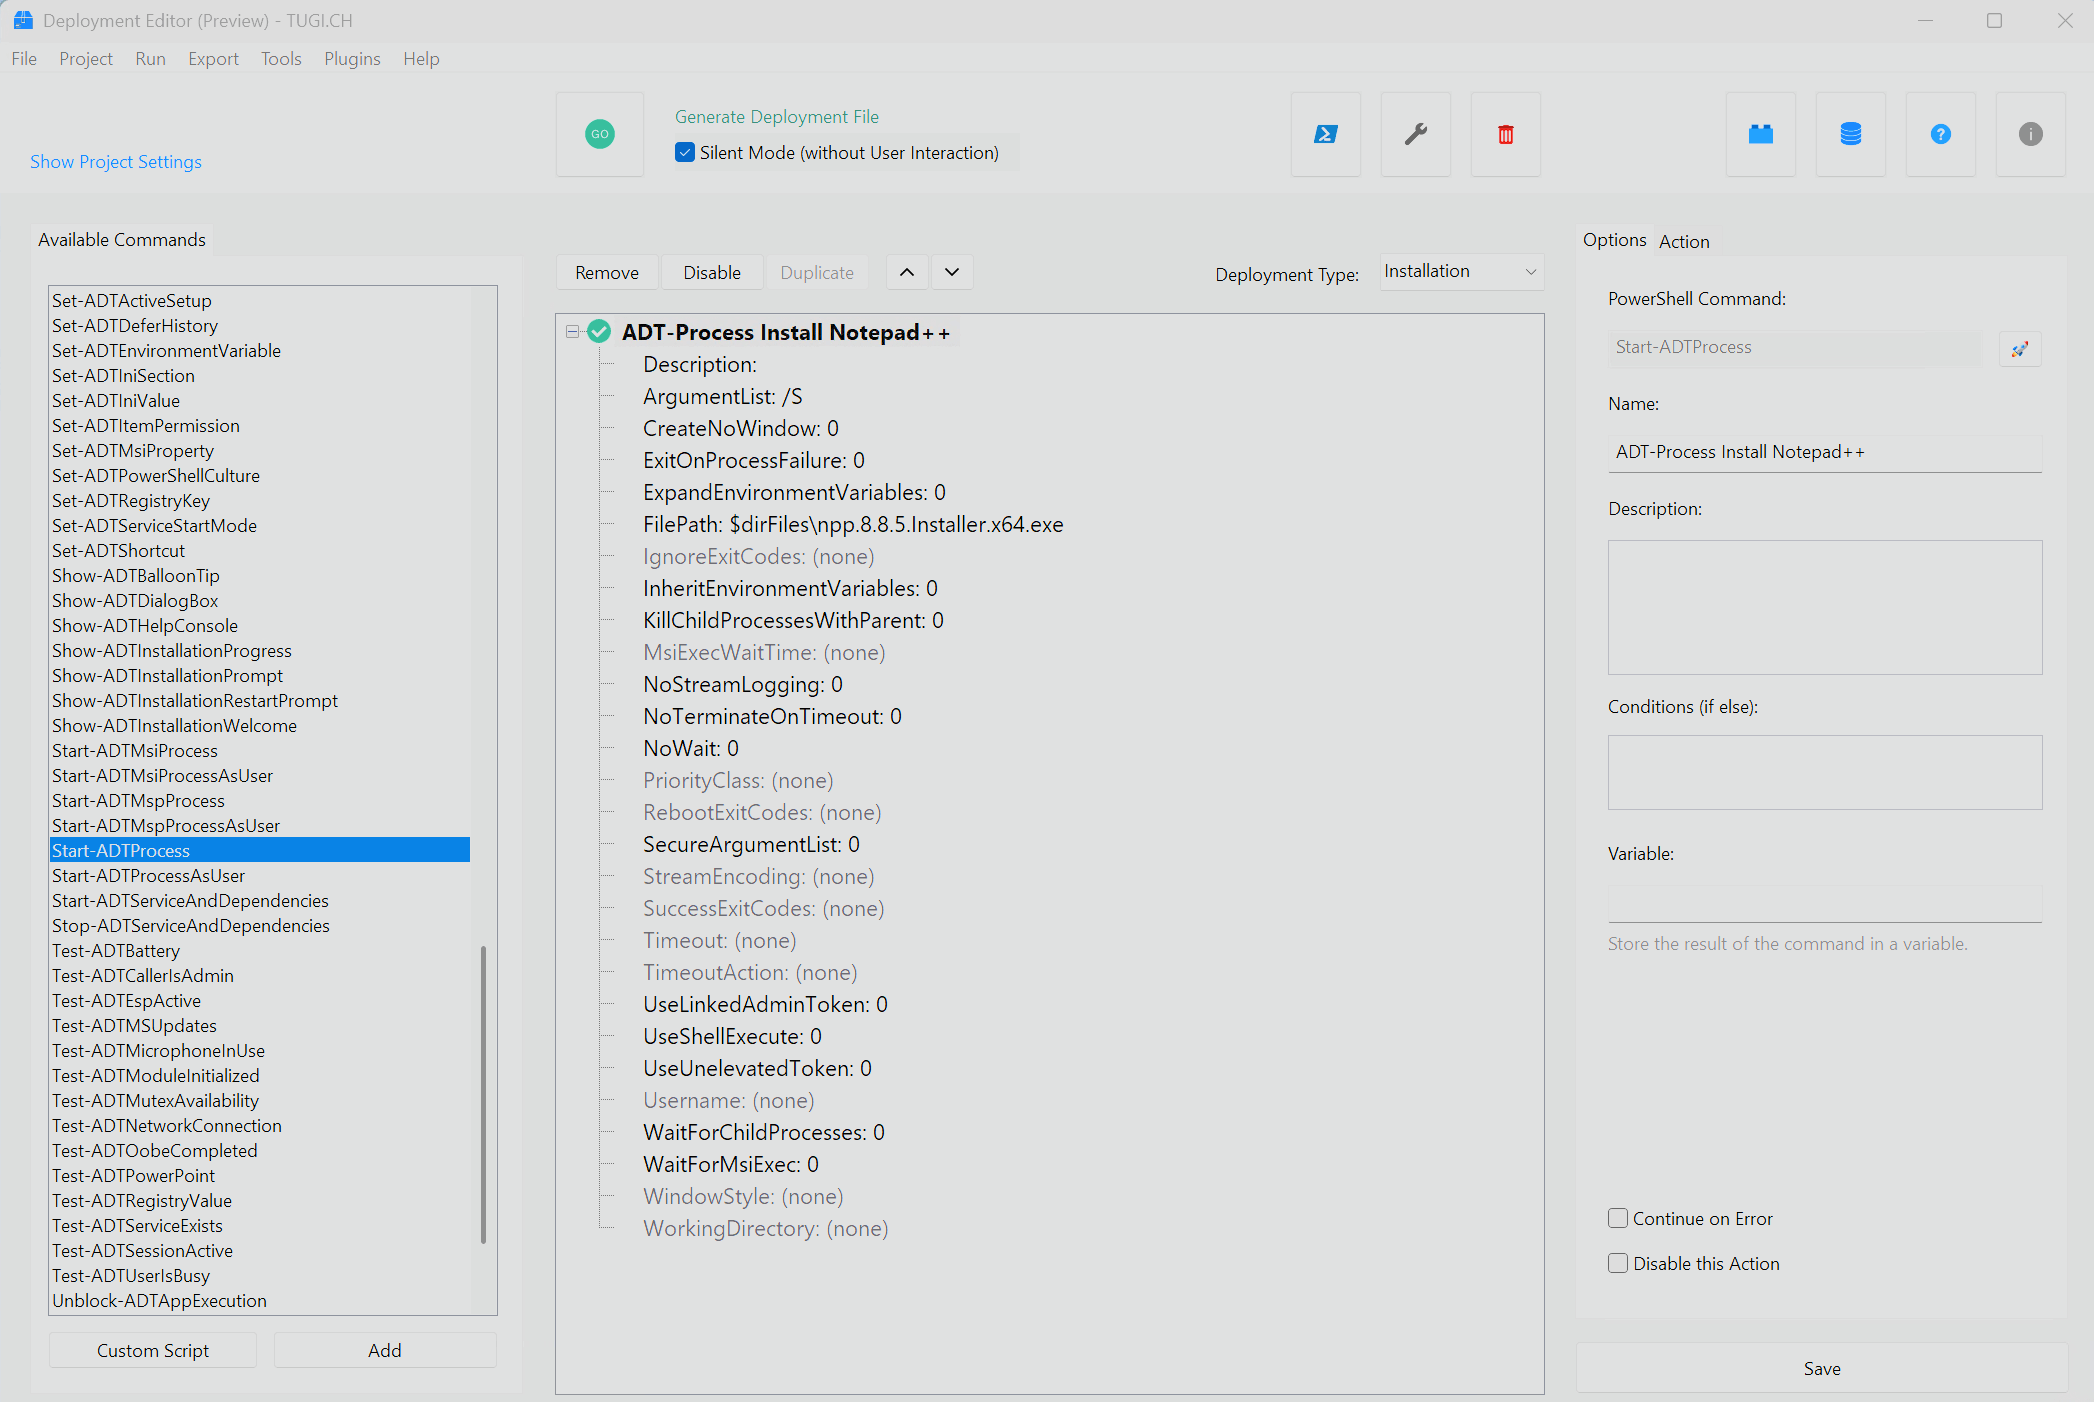Open the File menu

coord(24,59)
